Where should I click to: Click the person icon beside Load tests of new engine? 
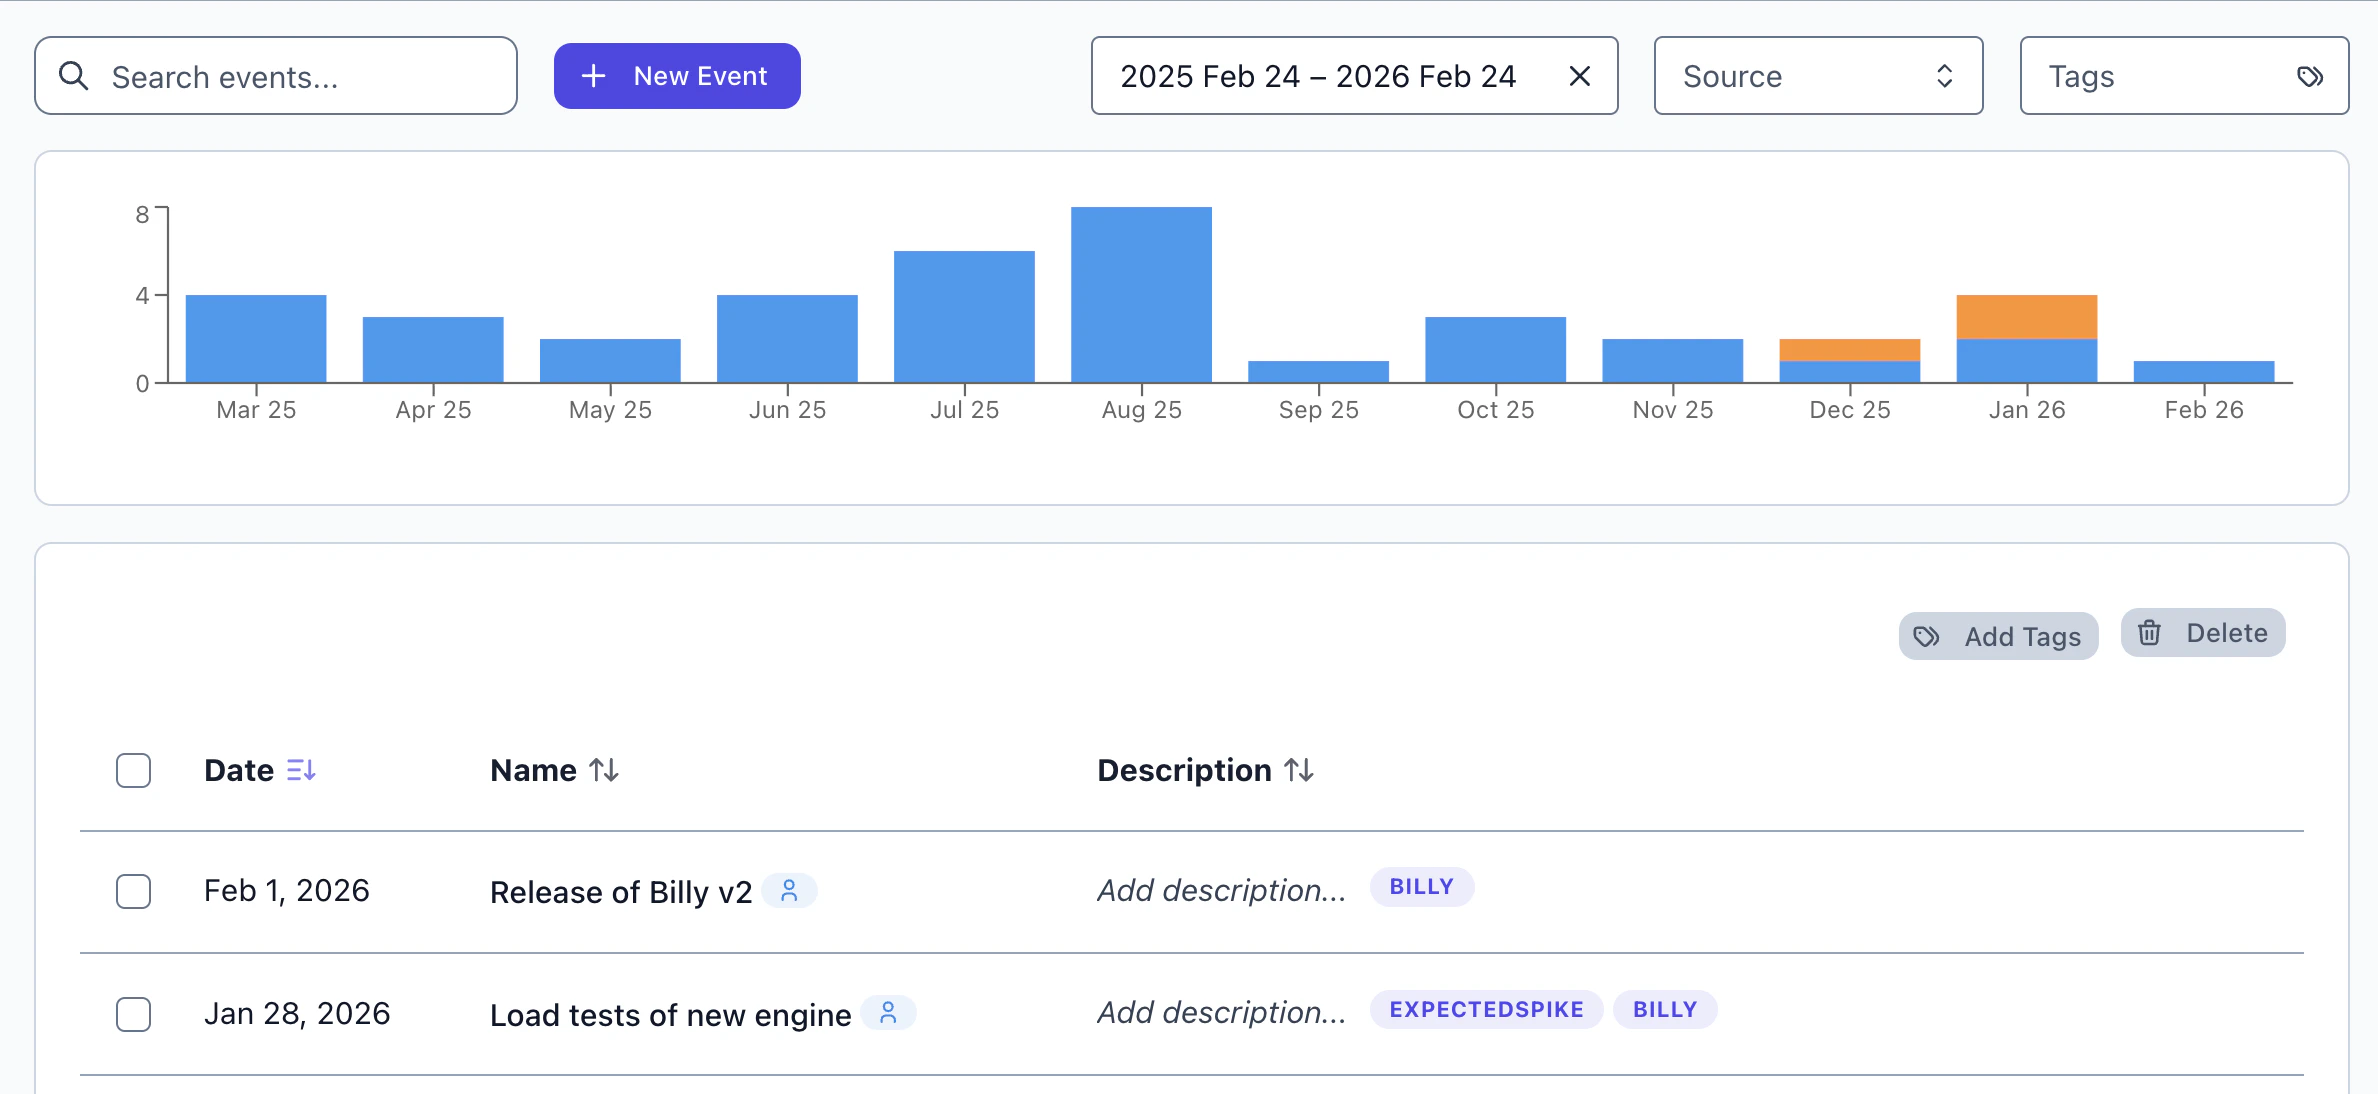[x=888, y=1013]
